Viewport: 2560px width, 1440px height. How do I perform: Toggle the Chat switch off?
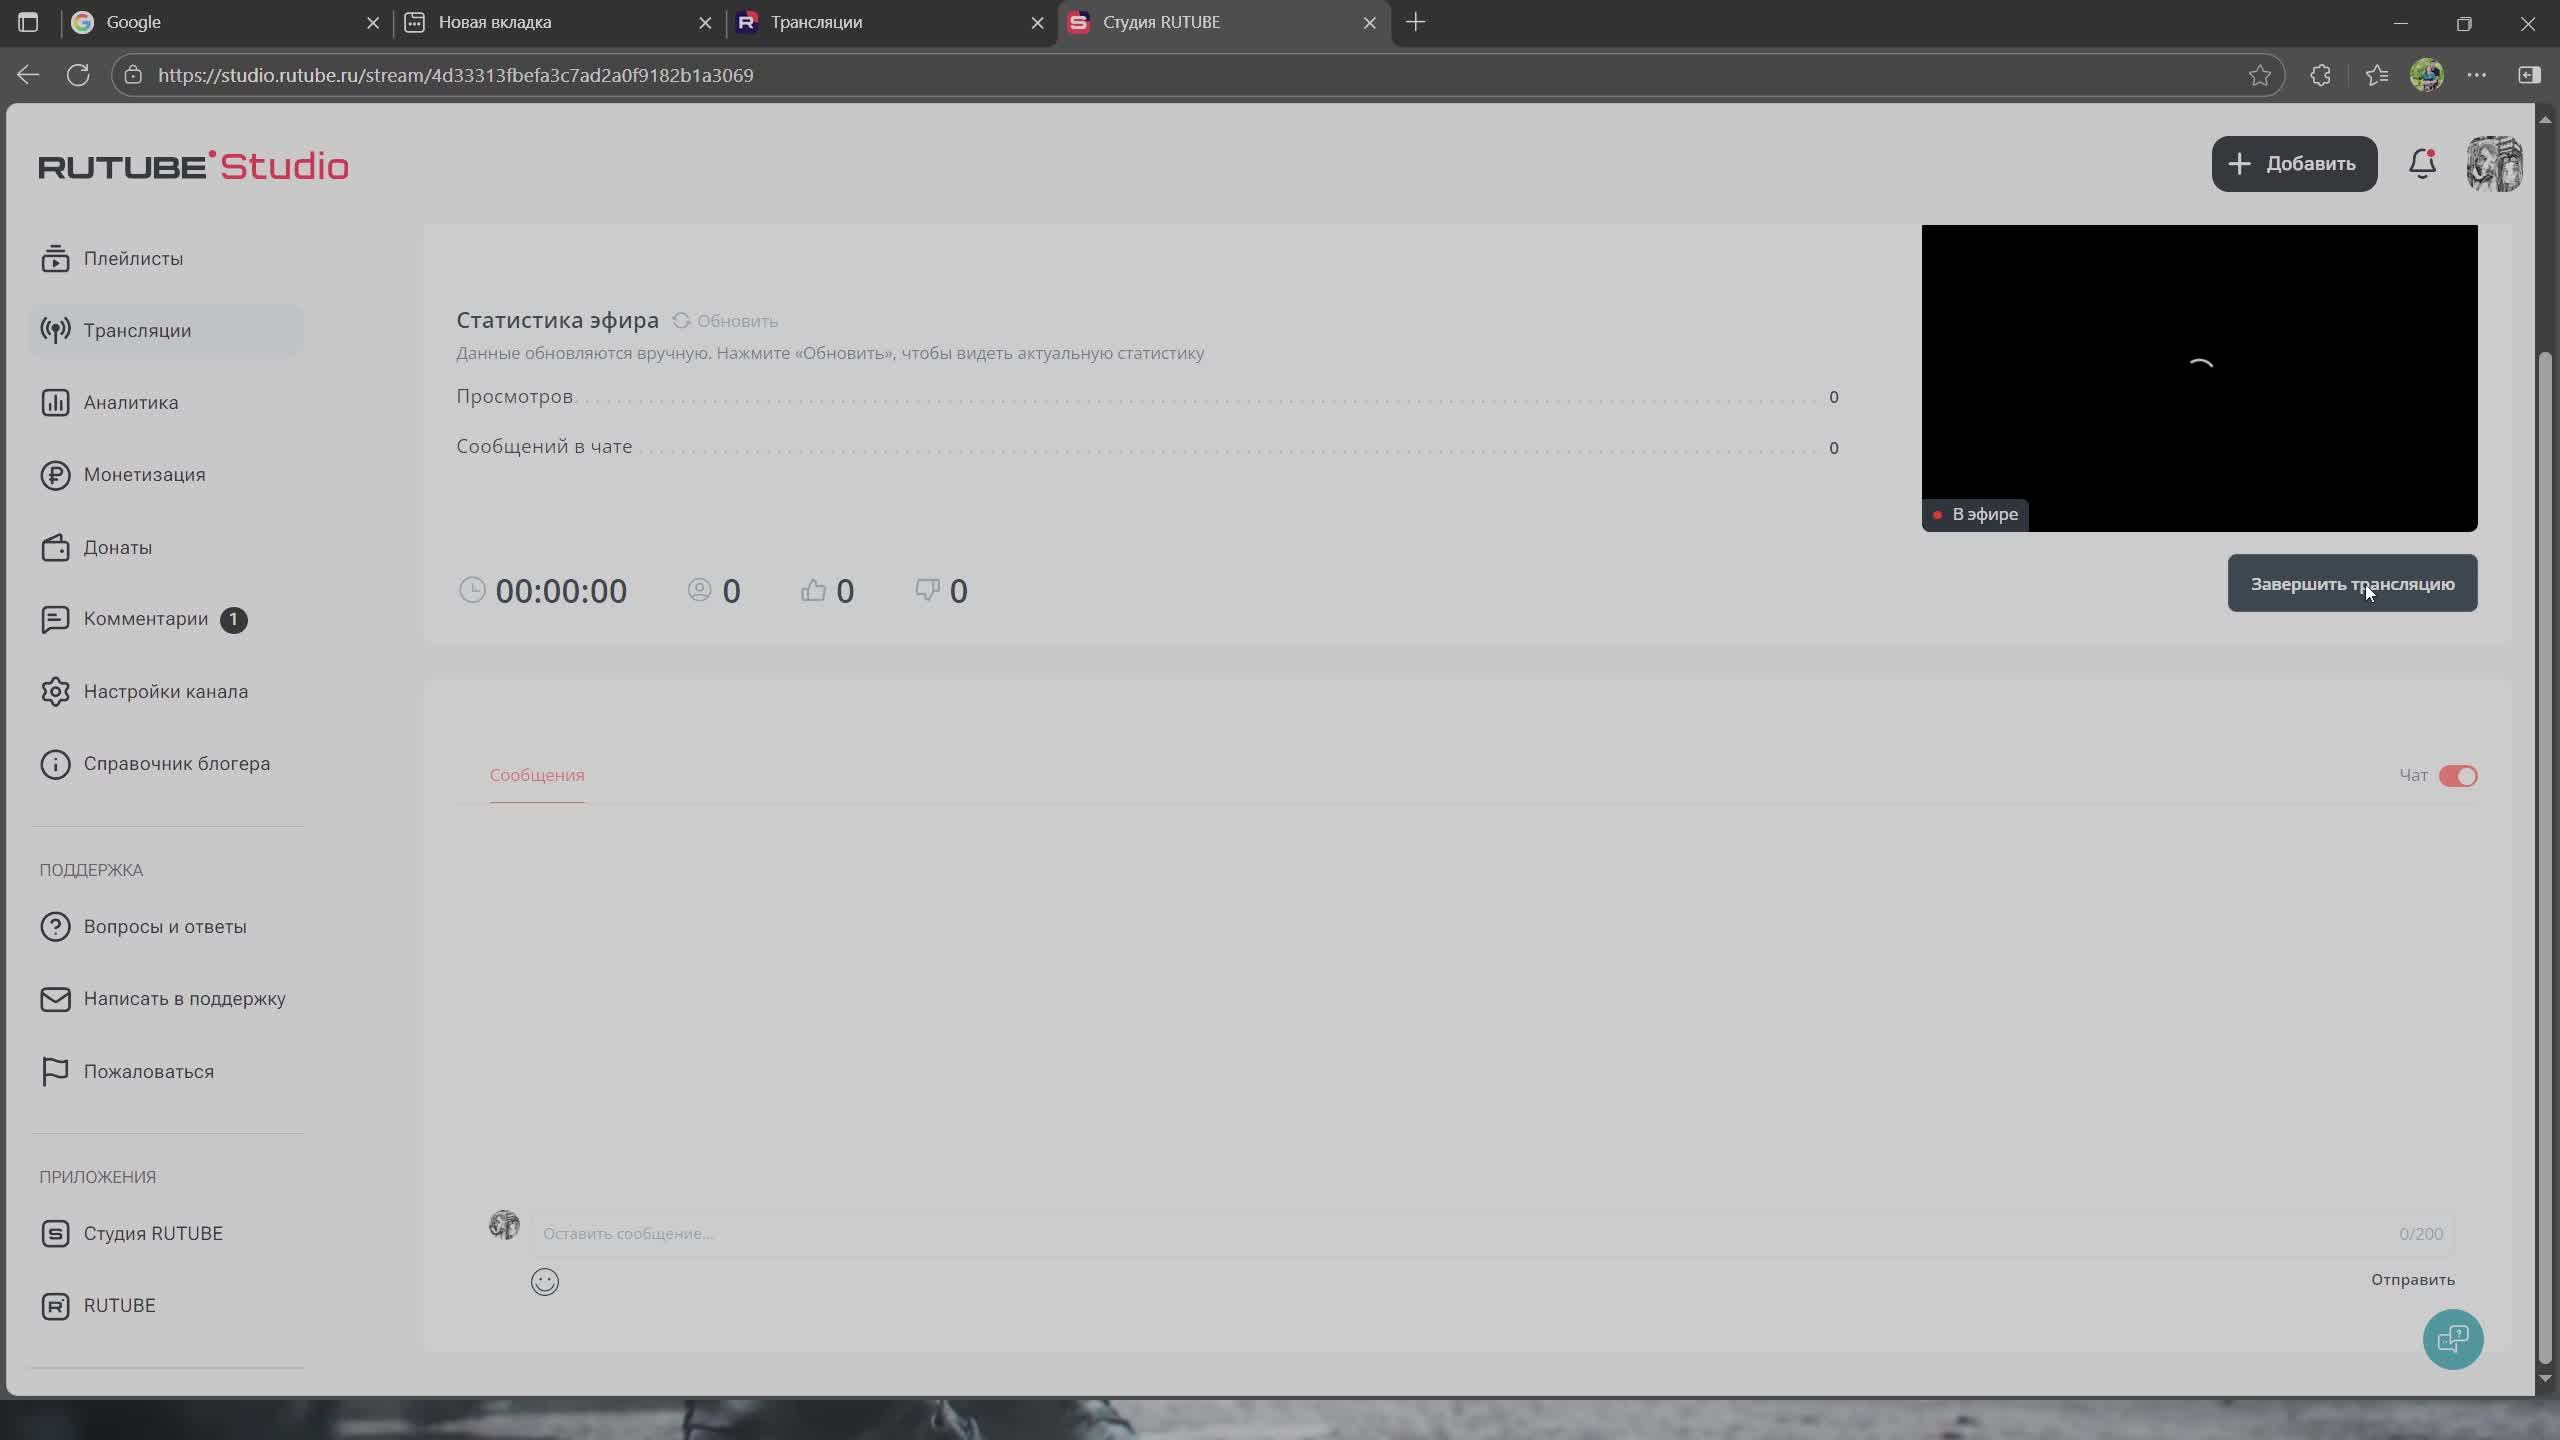[2457, 776]
